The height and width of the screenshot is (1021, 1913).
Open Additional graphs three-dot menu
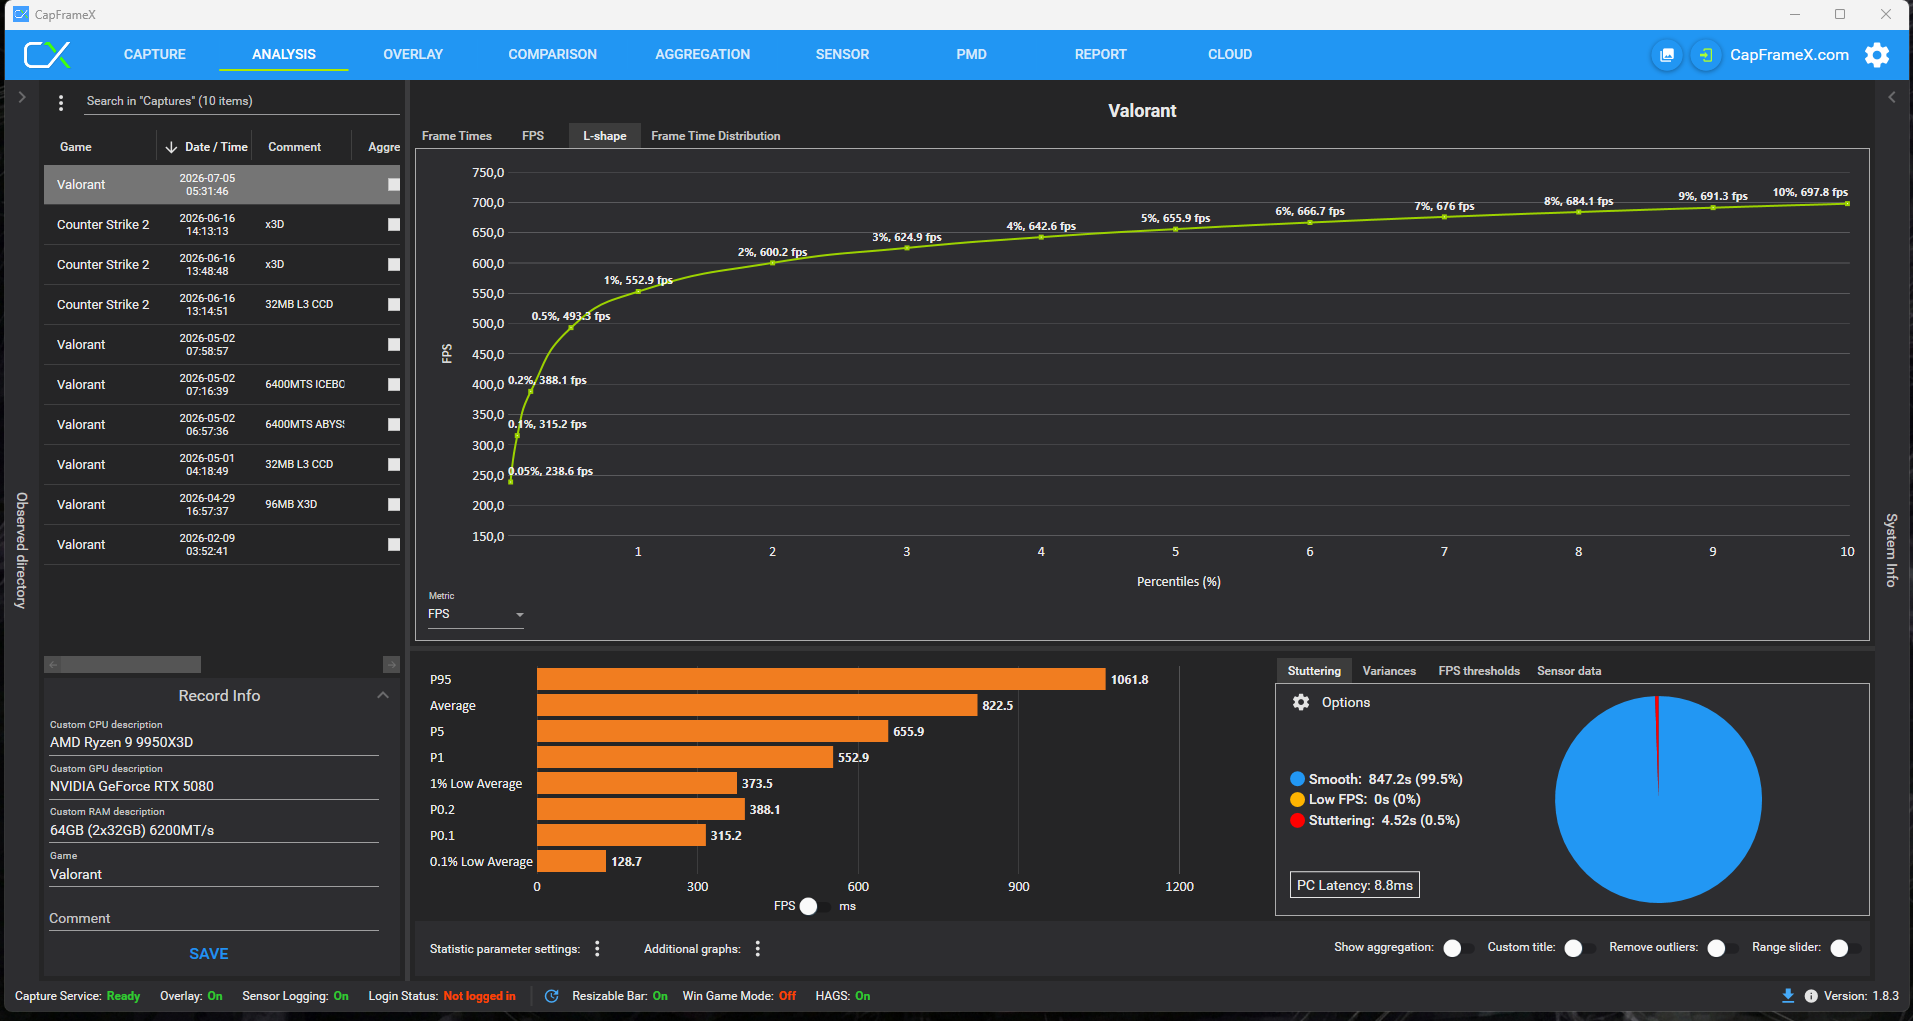757,949
